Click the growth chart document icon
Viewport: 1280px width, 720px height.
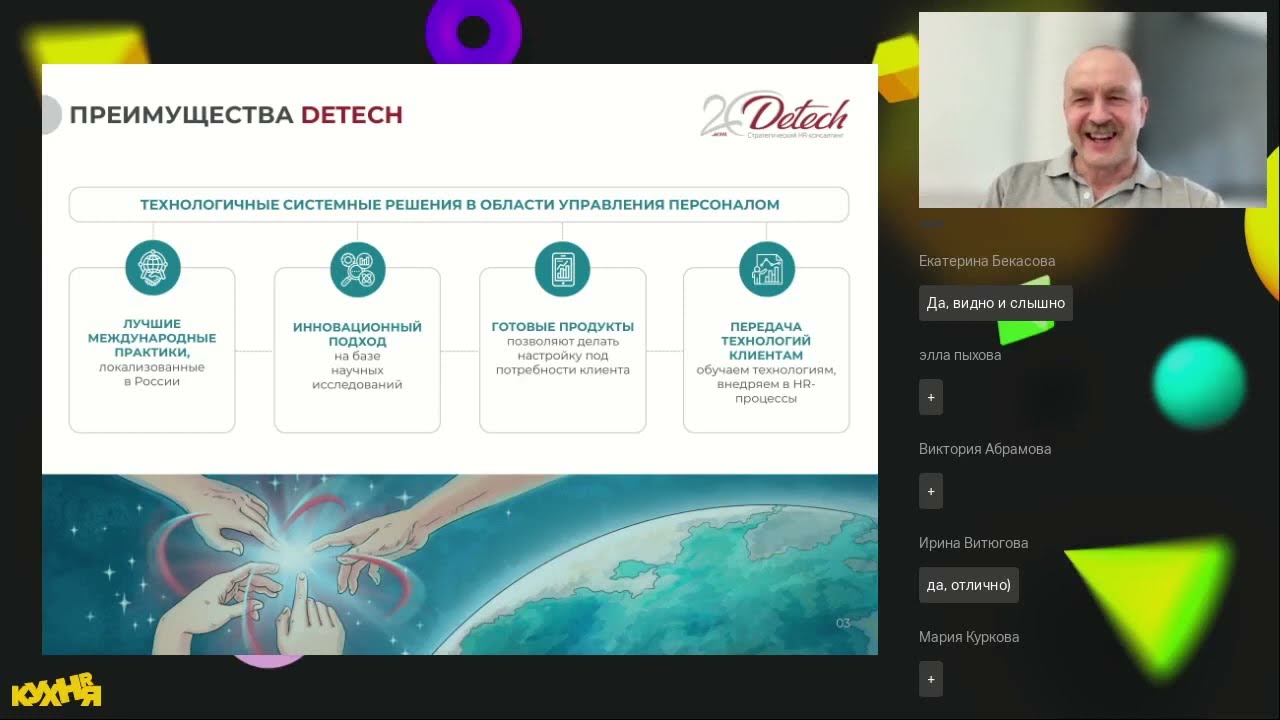pyautogui.click(x=767, y=269)
